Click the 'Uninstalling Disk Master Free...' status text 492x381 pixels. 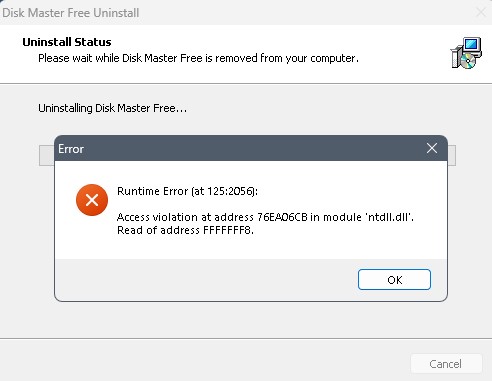coord(113,108)
